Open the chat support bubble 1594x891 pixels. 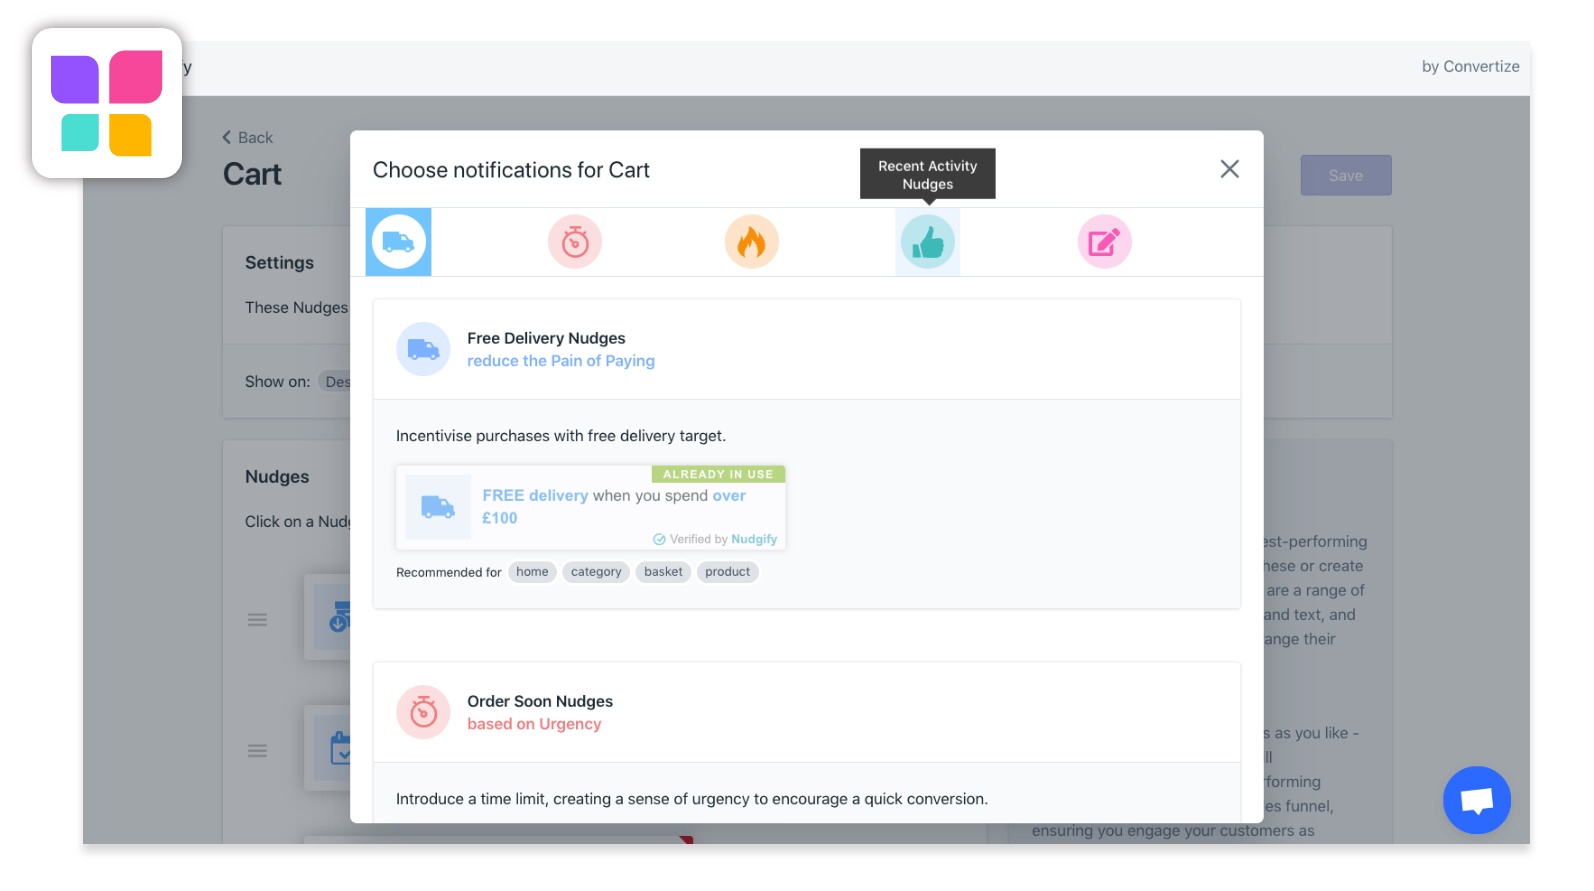tap(1476, 800)
